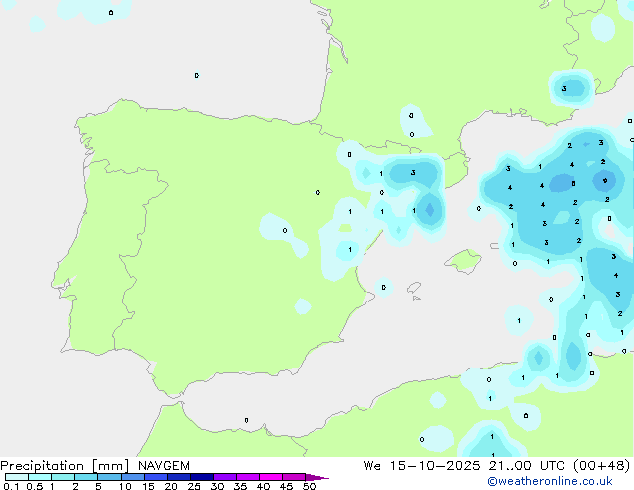Click the legend scale label '20'
This screenshot has width=634, height=490.
[x=171, y=486]
